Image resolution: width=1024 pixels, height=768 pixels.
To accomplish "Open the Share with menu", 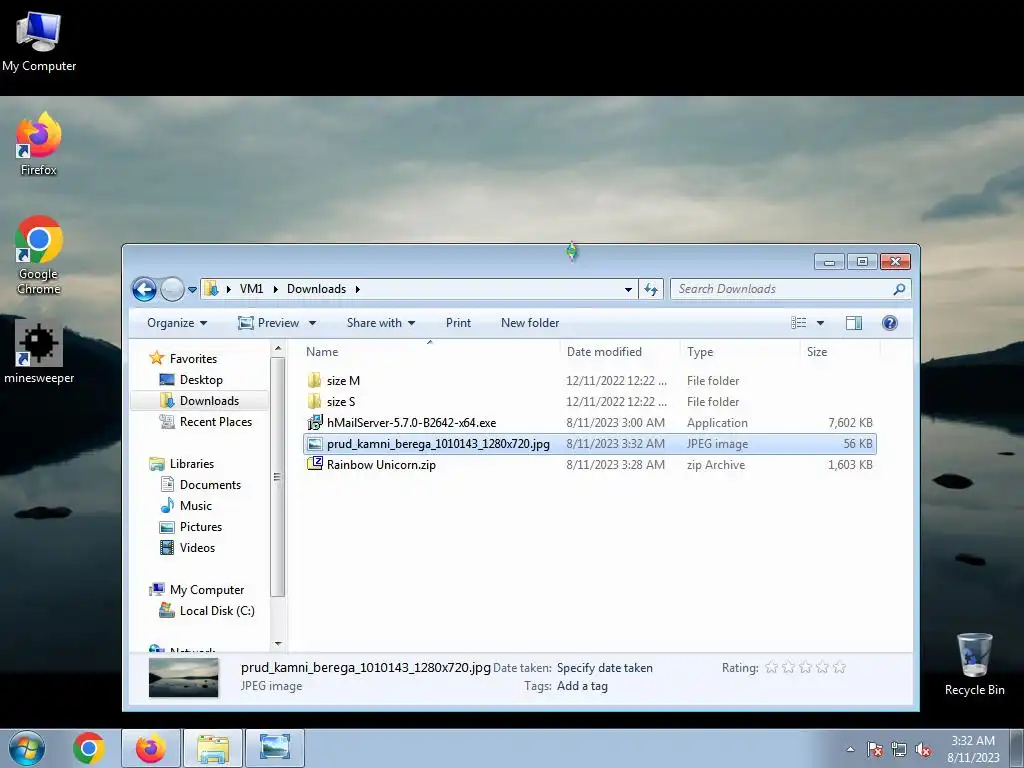I will 381,323.
